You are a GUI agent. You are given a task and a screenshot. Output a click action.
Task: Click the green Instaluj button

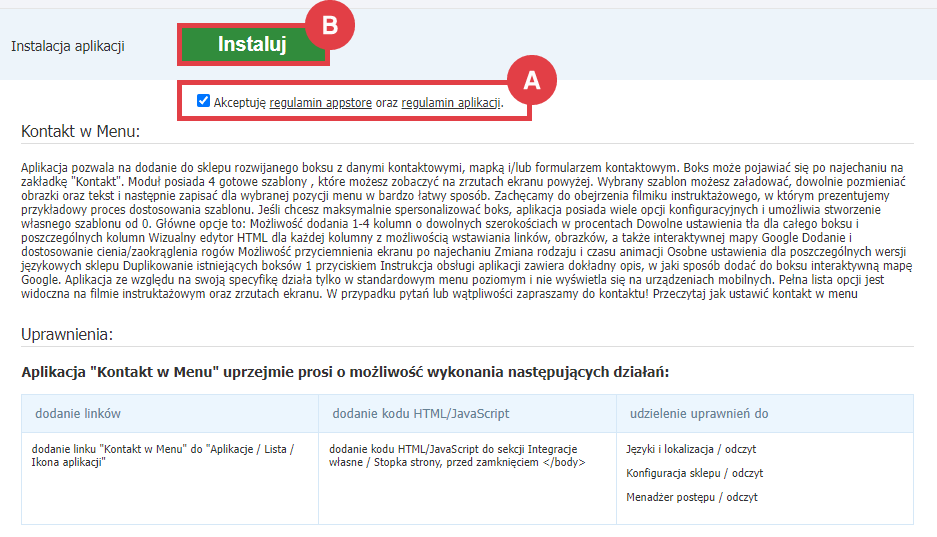point(252,45)
